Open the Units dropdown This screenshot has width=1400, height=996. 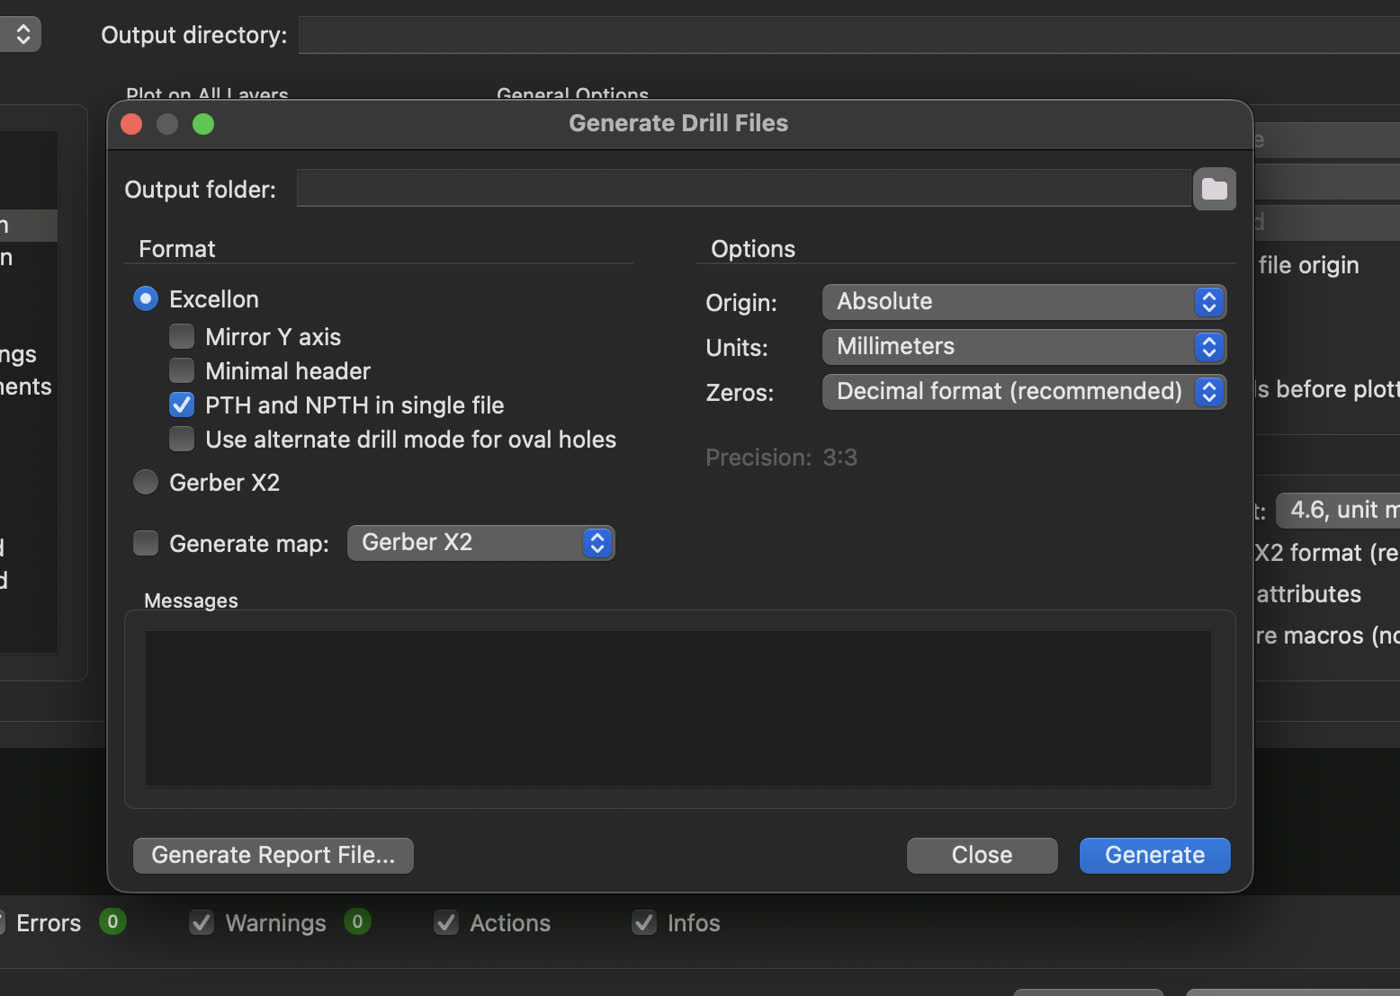click(x=1022, y=346)
